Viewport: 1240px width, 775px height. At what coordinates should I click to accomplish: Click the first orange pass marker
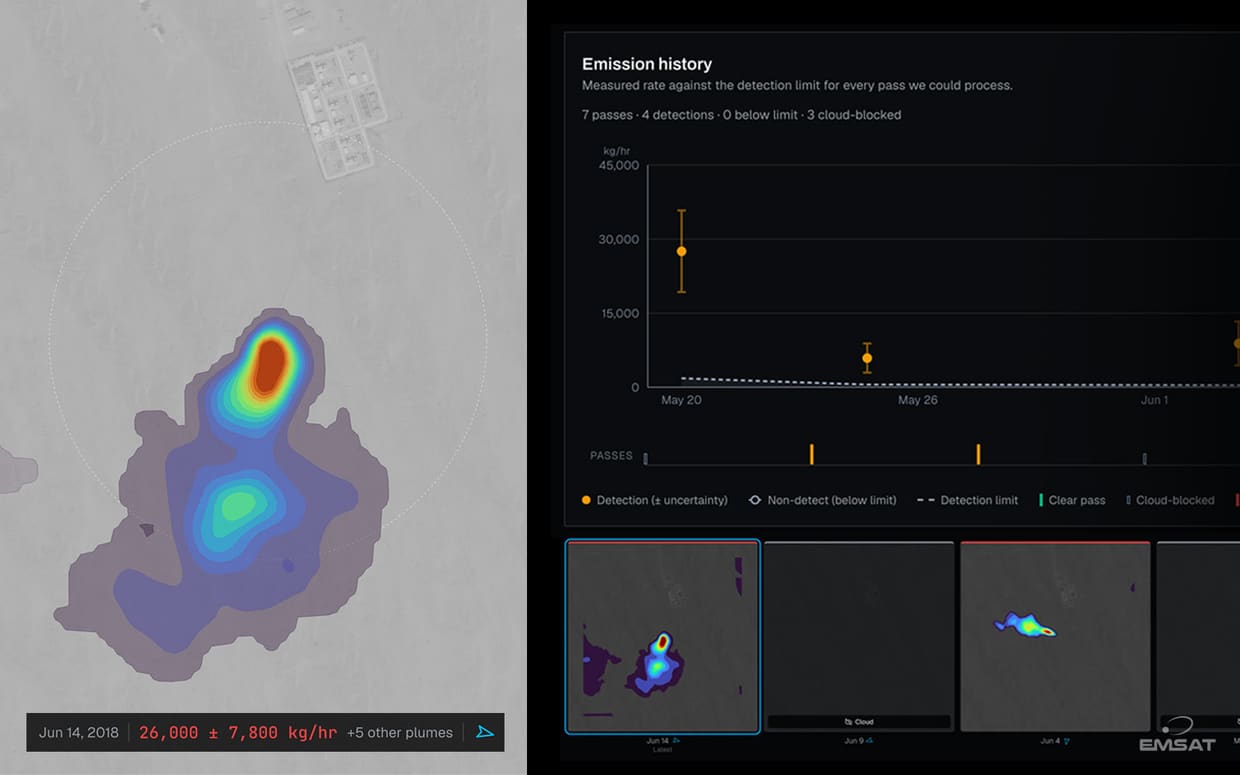811,454
